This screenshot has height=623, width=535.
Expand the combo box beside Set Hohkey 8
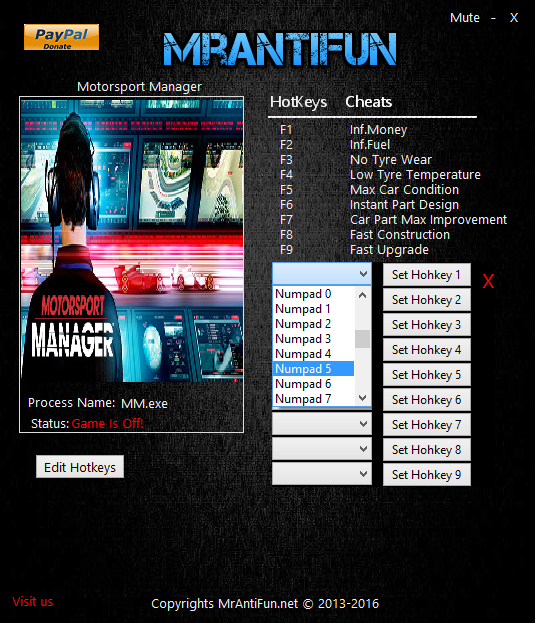322,449
